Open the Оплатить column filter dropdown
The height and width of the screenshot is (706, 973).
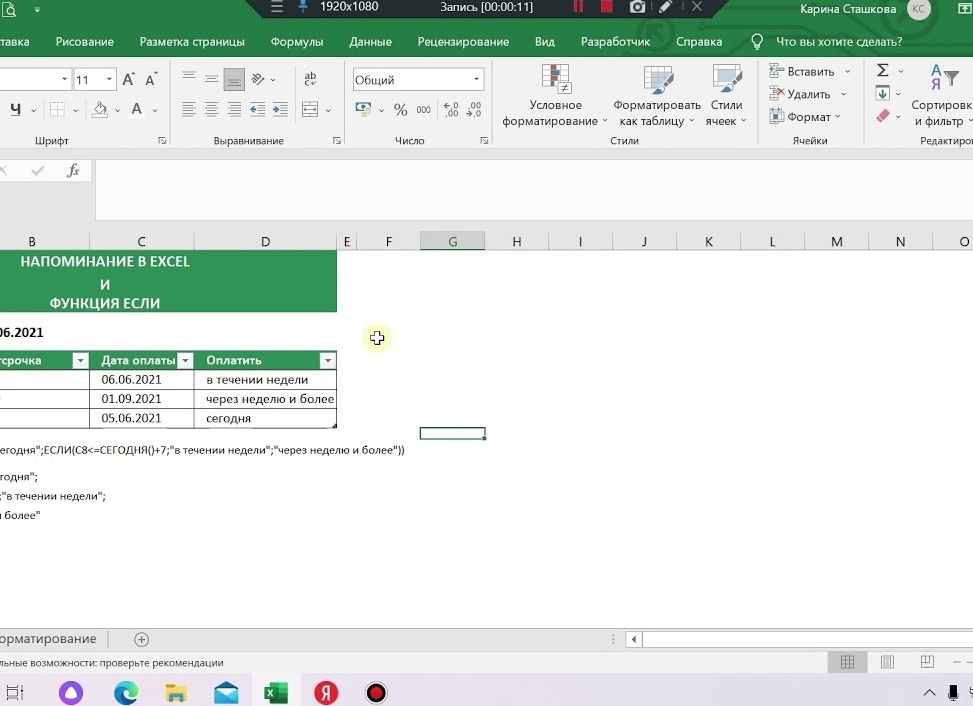[x=326, y=361]
